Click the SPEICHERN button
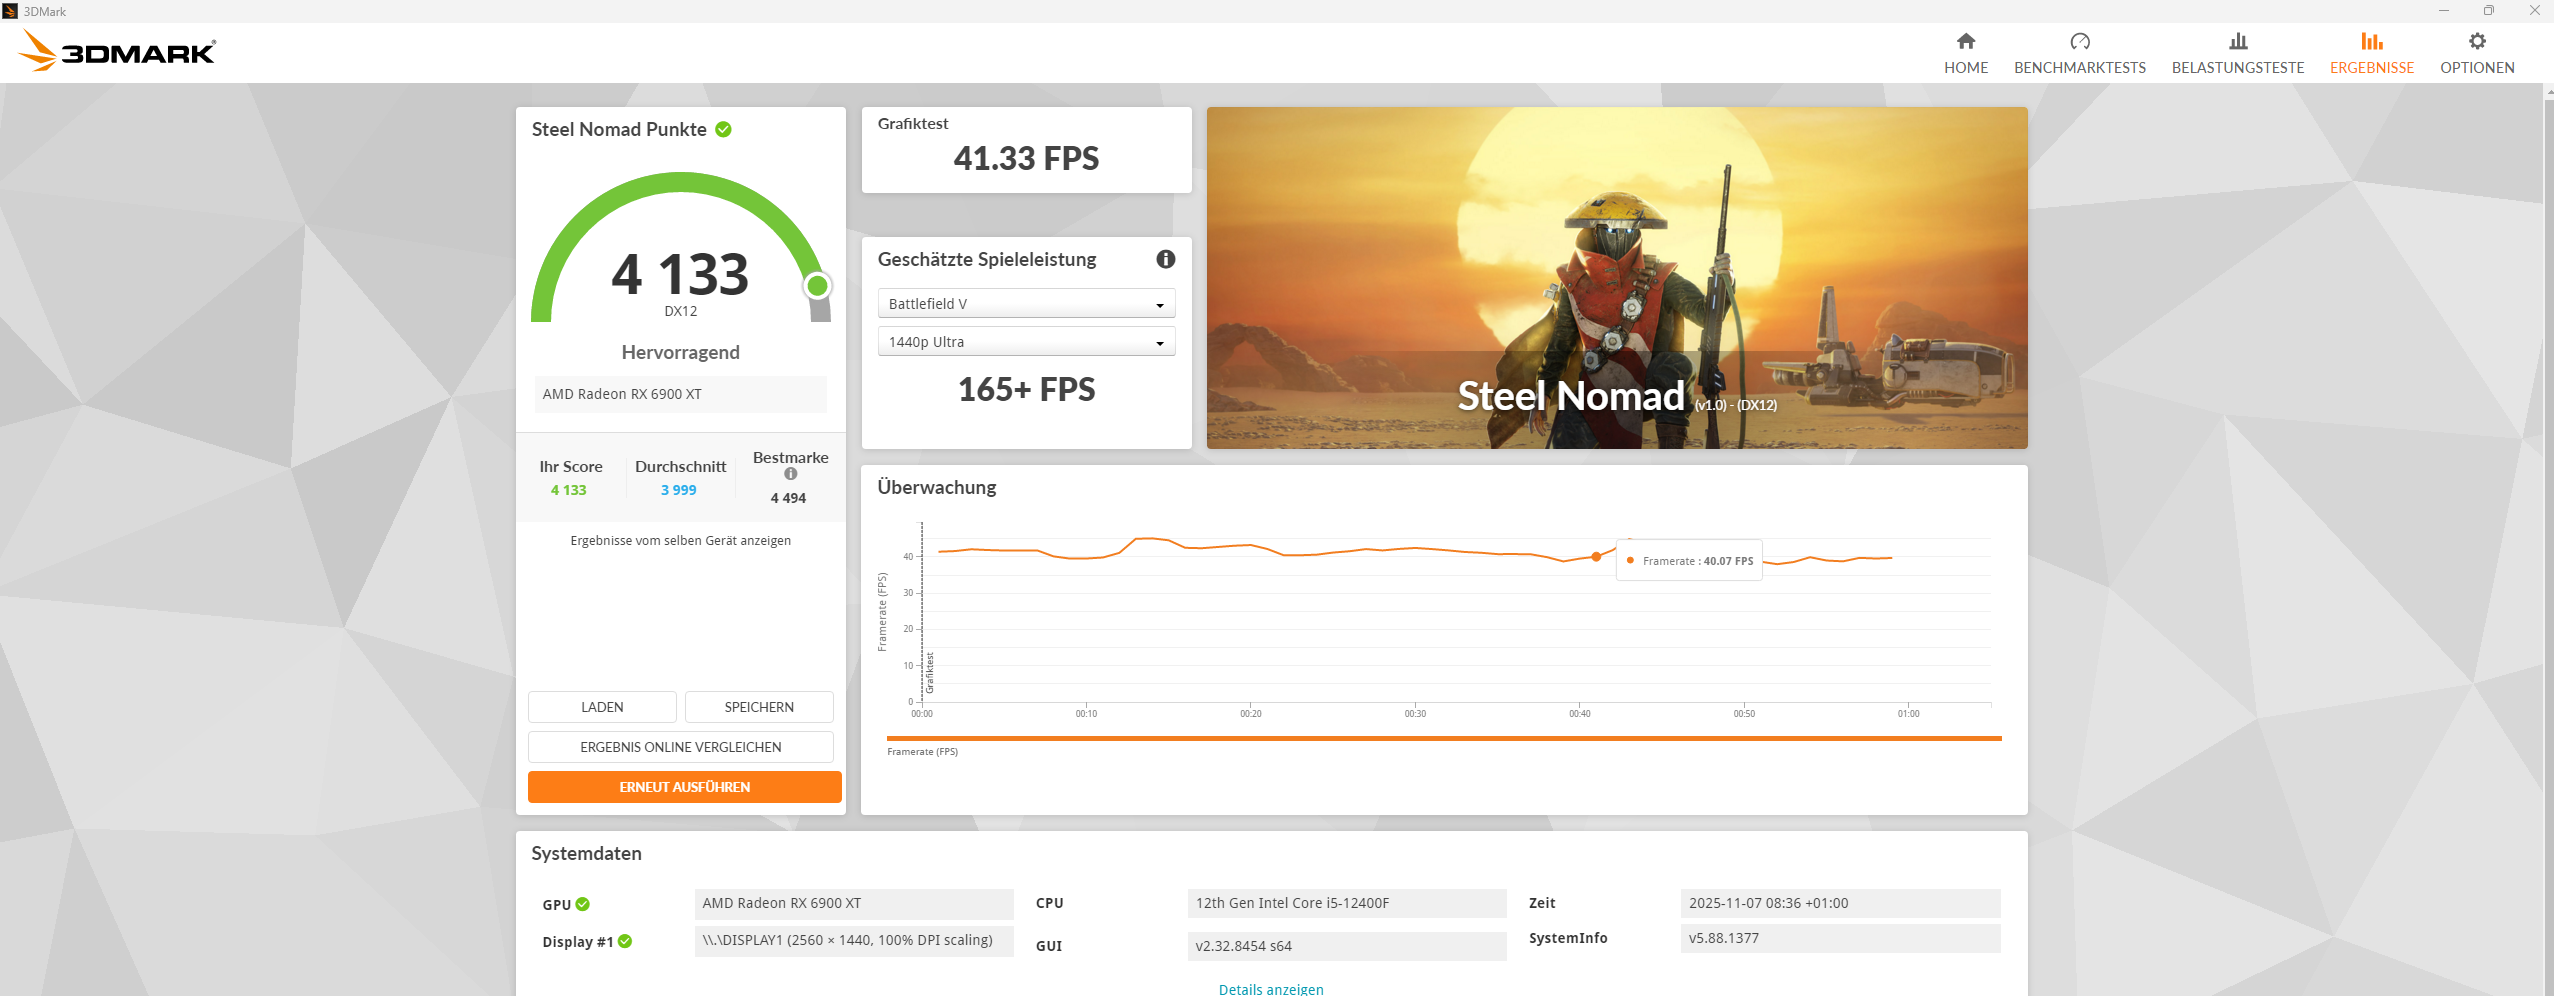 pos(759,707)
